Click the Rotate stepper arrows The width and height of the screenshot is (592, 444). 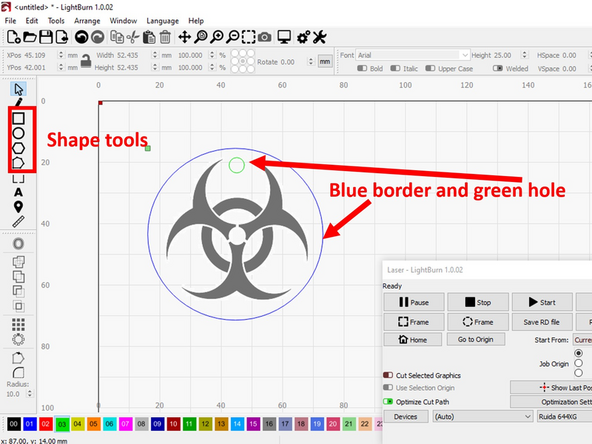coord(311,62)
